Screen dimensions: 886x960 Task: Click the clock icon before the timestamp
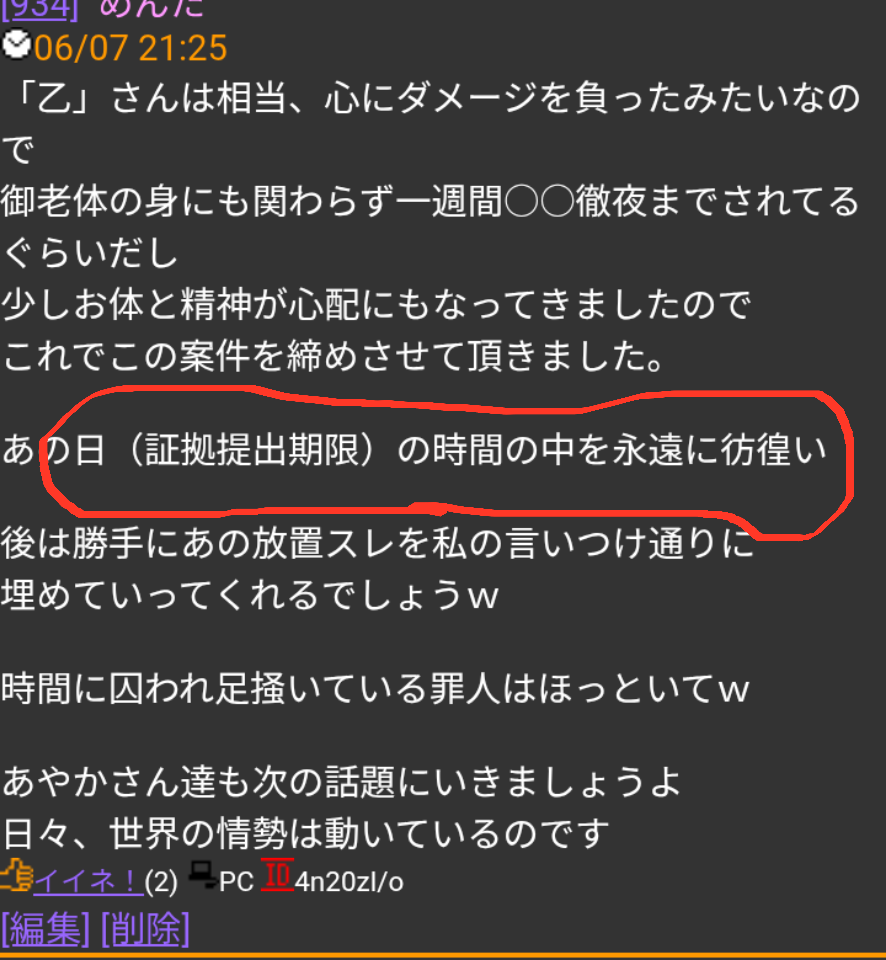[x=16, y=45]
